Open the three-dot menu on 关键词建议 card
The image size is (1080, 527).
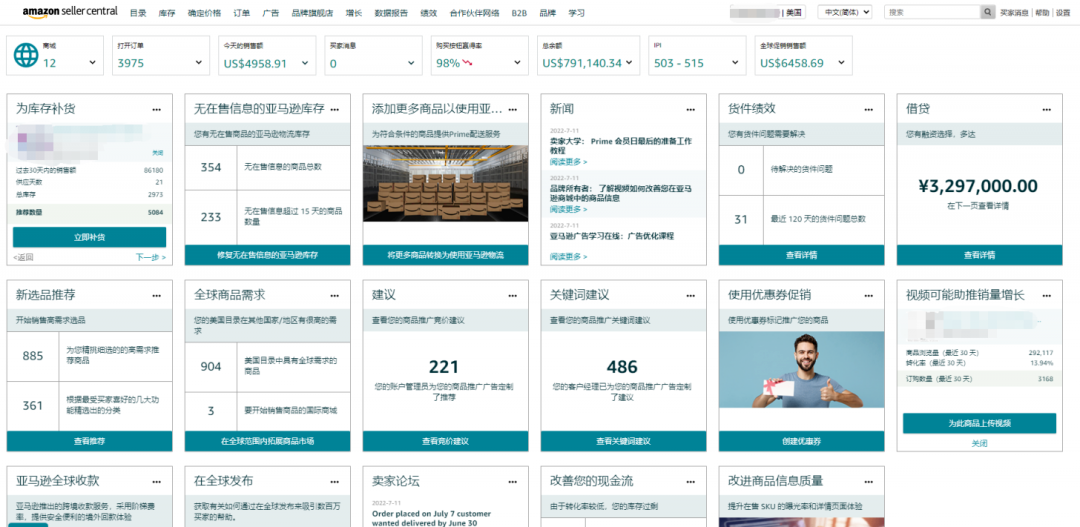(690, 296)
